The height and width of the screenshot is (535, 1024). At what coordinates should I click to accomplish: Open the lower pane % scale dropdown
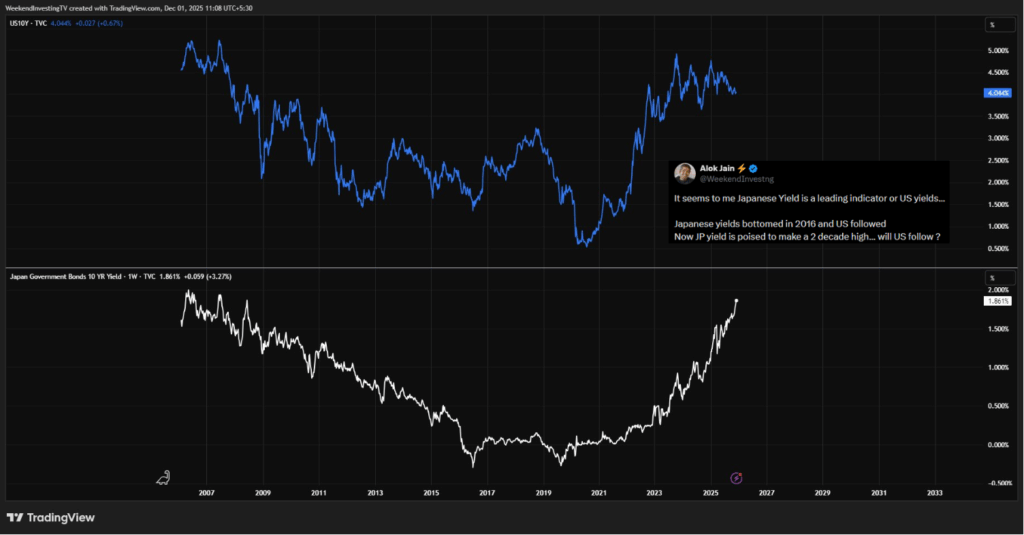tap(992, 277)
